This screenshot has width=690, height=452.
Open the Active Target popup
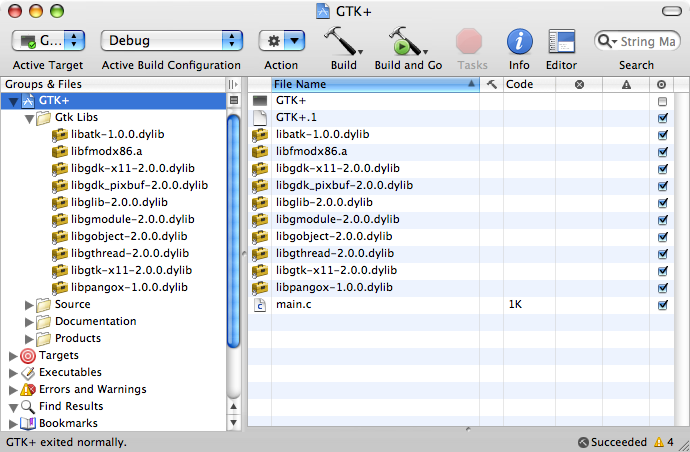coord(49,41)
